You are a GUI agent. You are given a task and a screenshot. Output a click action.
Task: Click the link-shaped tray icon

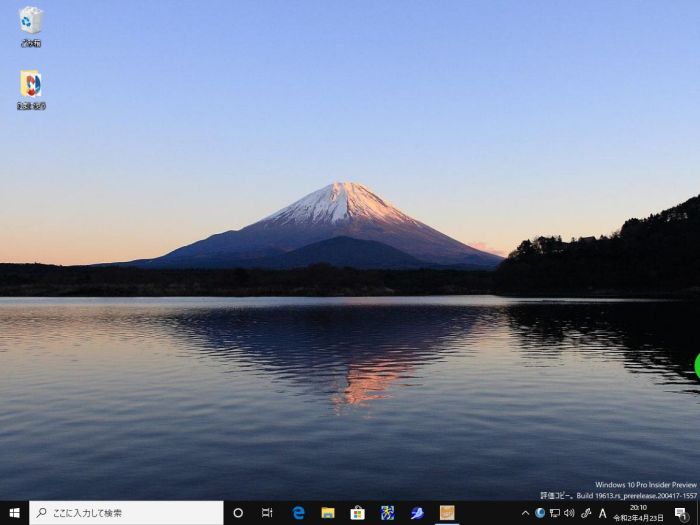pyautogui.click(x=585, y=513)
